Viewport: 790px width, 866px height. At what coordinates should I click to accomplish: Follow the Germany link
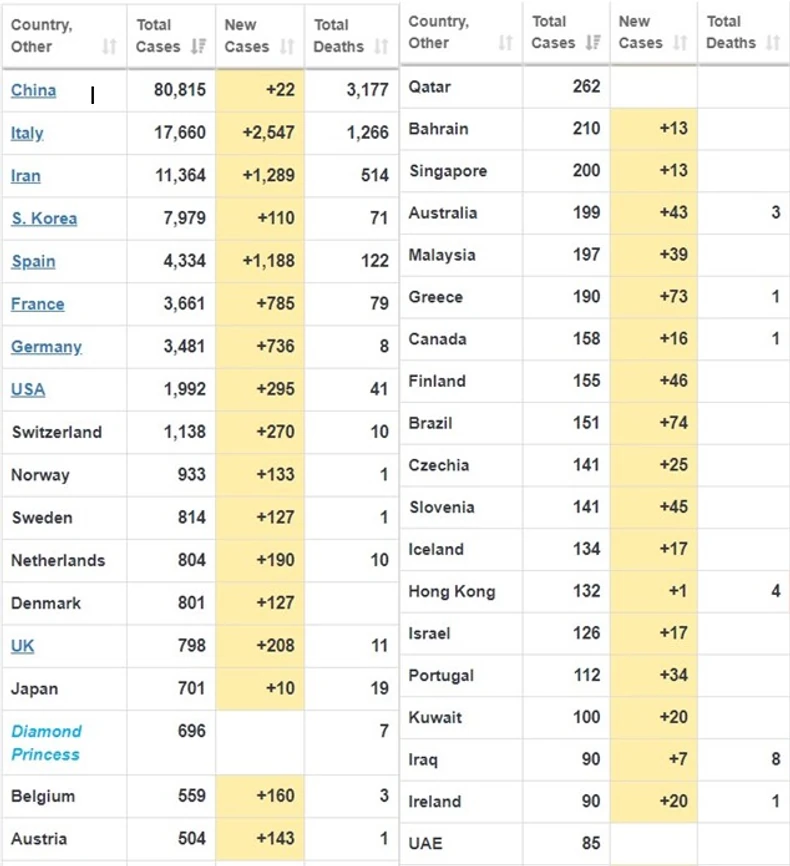46,347
